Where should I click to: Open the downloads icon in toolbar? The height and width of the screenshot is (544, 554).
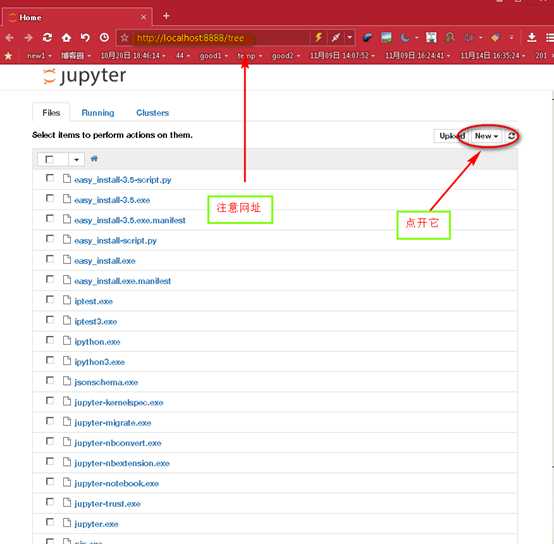pos(531,37)
